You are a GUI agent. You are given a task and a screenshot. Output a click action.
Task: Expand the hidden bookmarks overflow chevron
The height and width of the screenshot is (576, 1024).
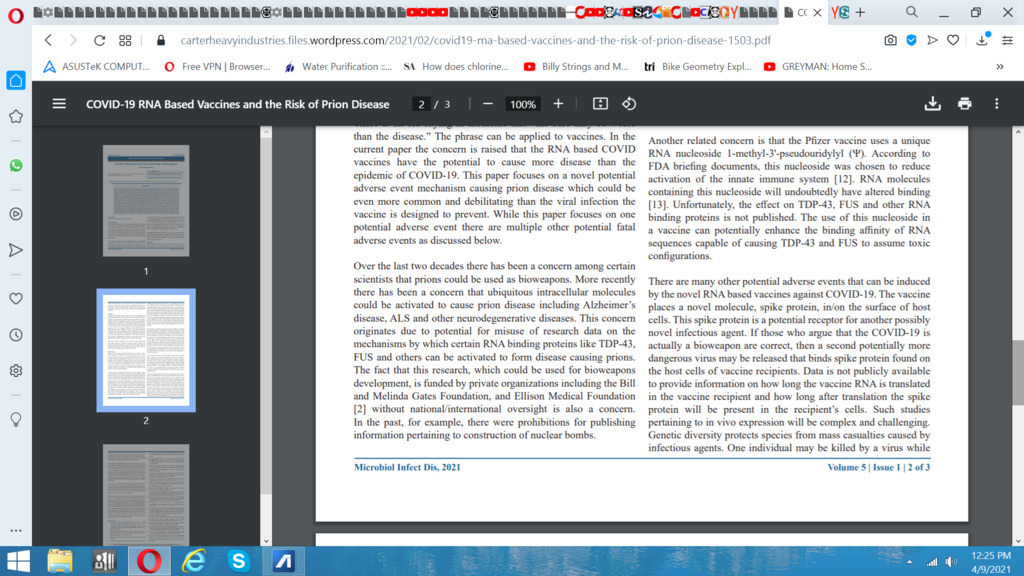pos(999,67)
